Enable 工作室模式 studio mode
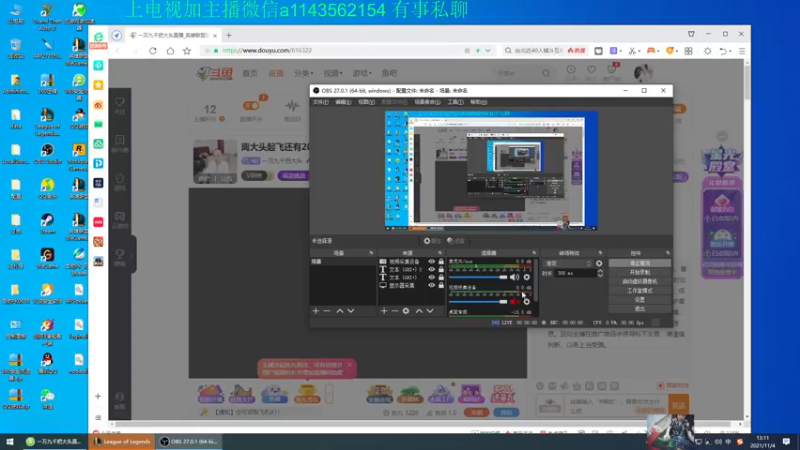Viewport: 800px width, 450px height. [640, 291]
